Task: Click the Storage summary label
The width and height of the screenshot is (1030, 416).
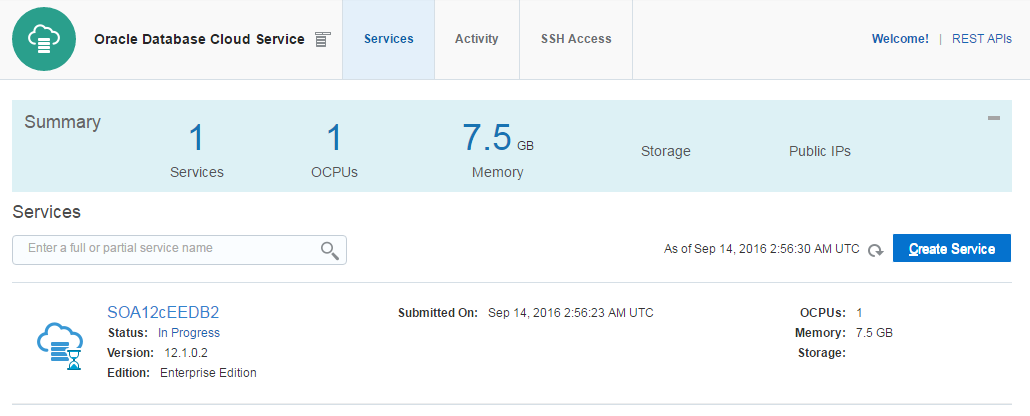Action: 666,152
